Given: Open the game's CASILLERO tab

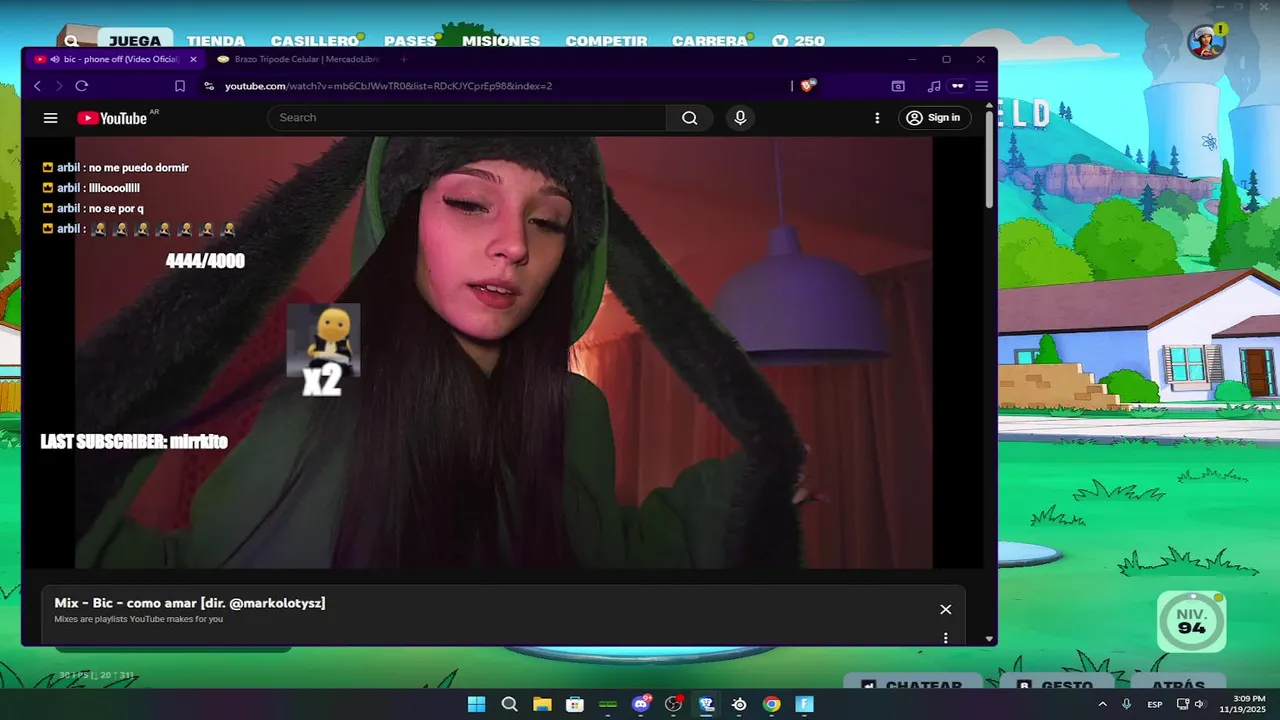Looking at the screenshot, I should click(315, 41).
